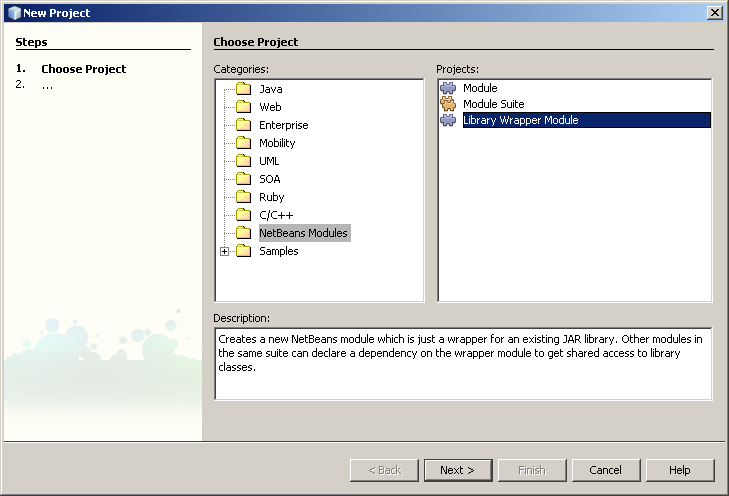Click the Enterprise folder icon
Viewport: 729px width, 496px height.
[x=243, y=125]
